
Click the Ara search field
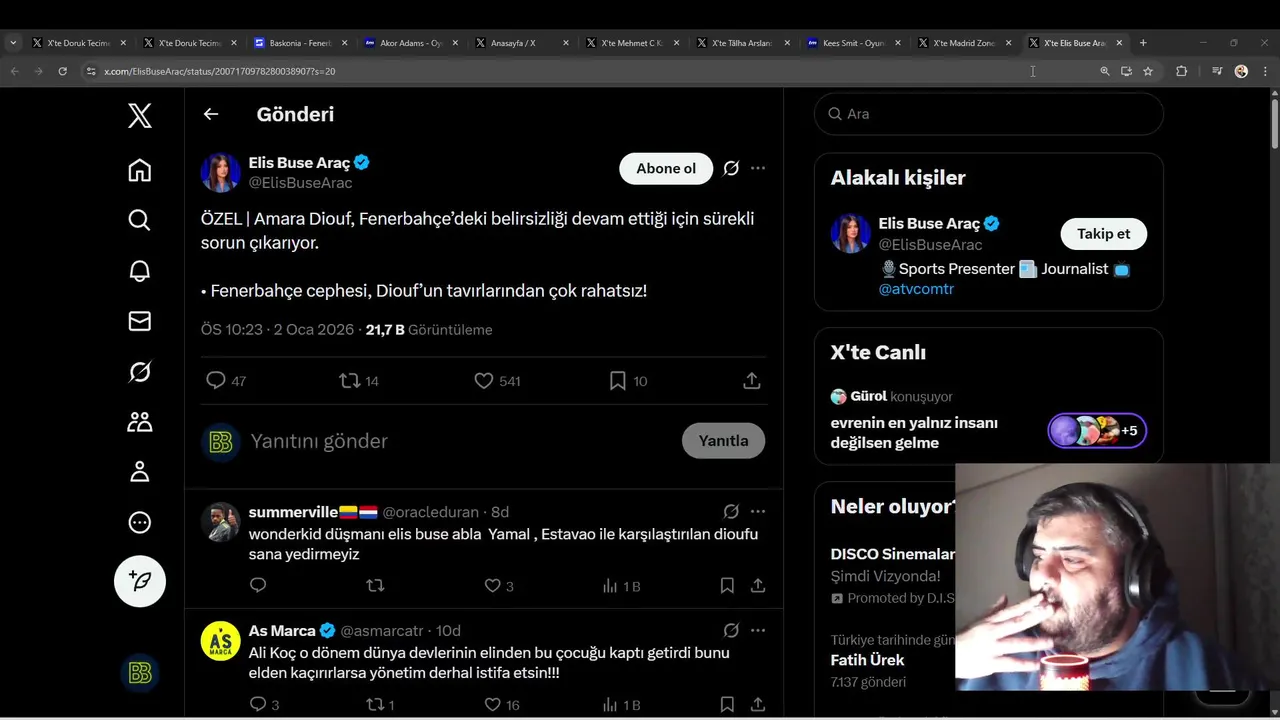[x=989, y=114]
